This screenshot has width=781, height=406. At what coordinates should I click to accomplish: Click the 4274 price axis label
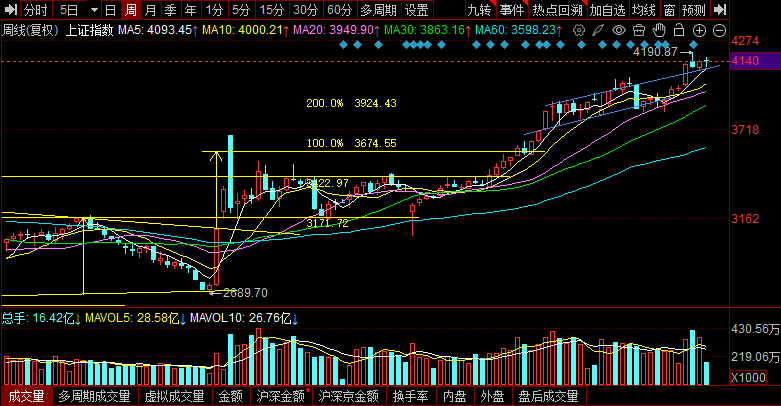click(x=745, y=41)
